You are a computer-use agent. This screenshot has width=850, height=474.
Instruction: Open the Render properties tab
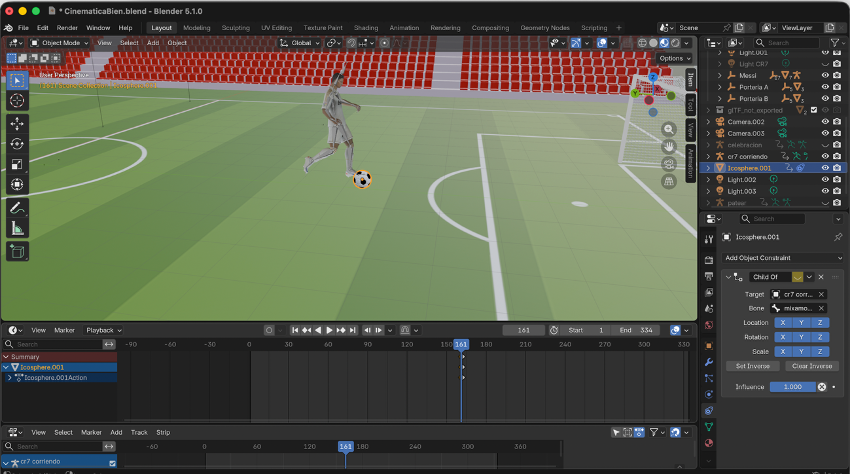point(709,260)
